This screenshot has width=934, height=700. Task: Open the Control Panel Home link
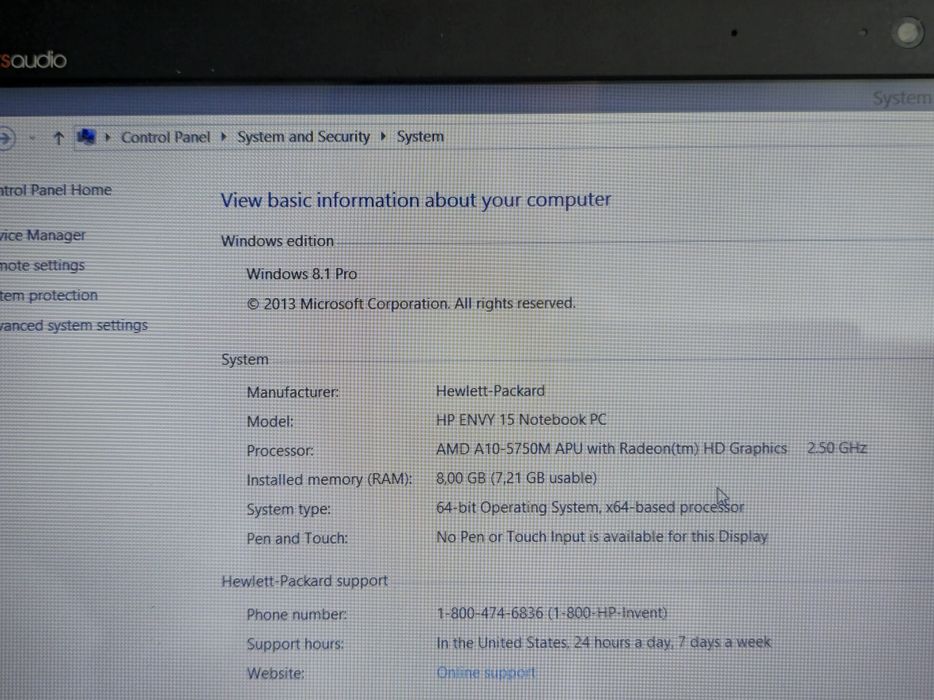55,190
